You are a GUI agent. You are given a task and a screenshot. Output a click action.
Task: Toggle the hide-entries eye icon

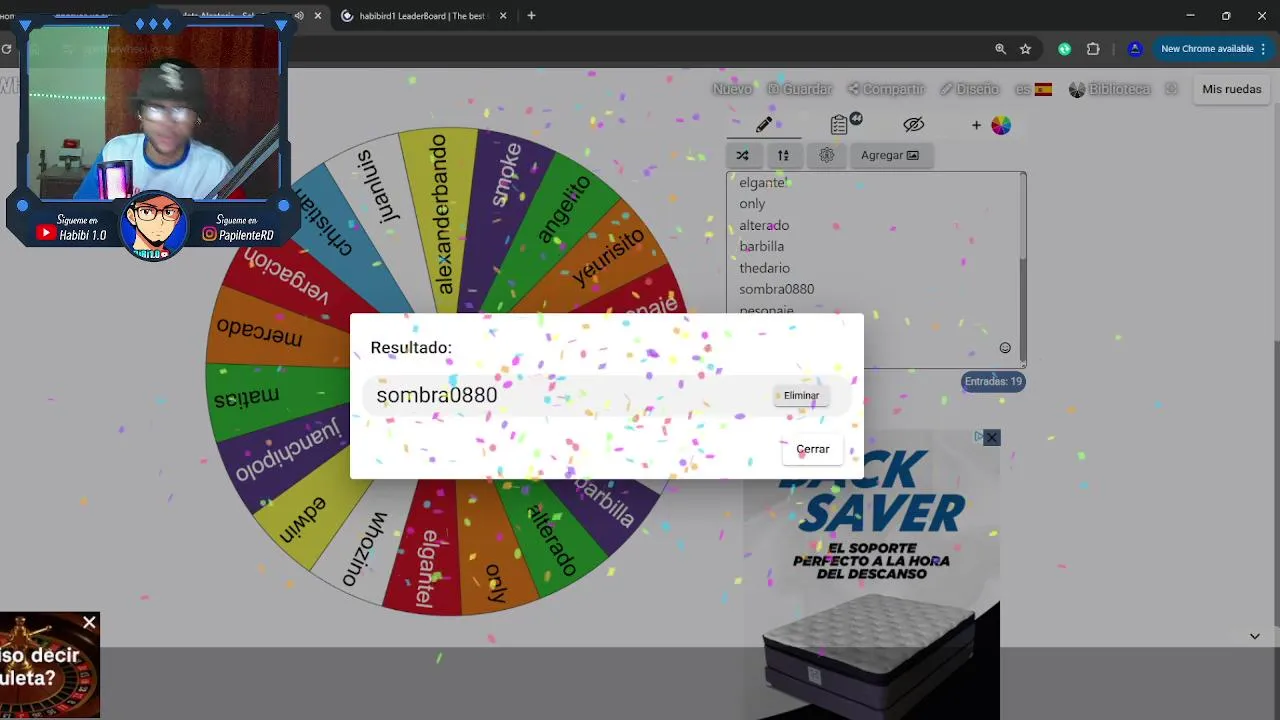(913, 125)
